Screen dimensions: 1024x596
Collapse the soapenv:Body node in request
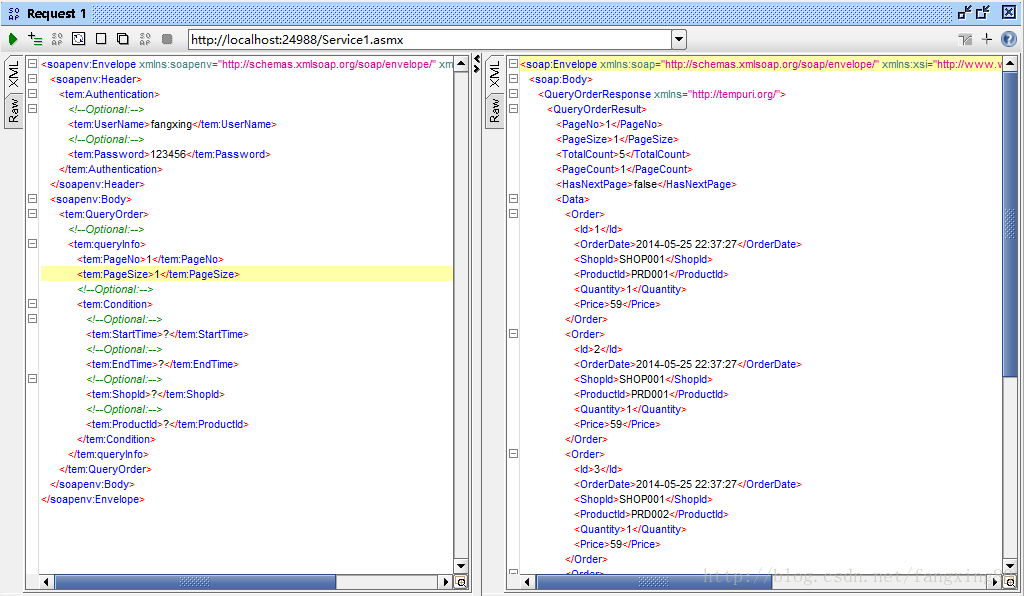(x=32, y=198)
